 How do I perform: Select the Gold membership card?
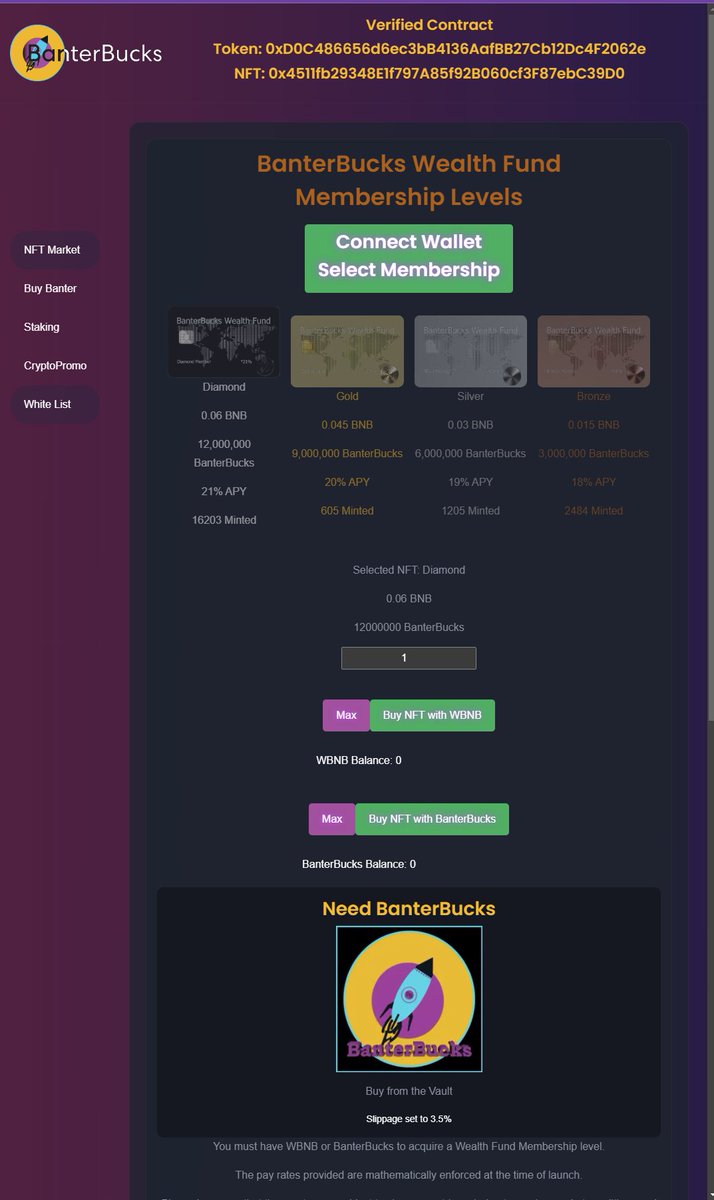pos(347,351)
